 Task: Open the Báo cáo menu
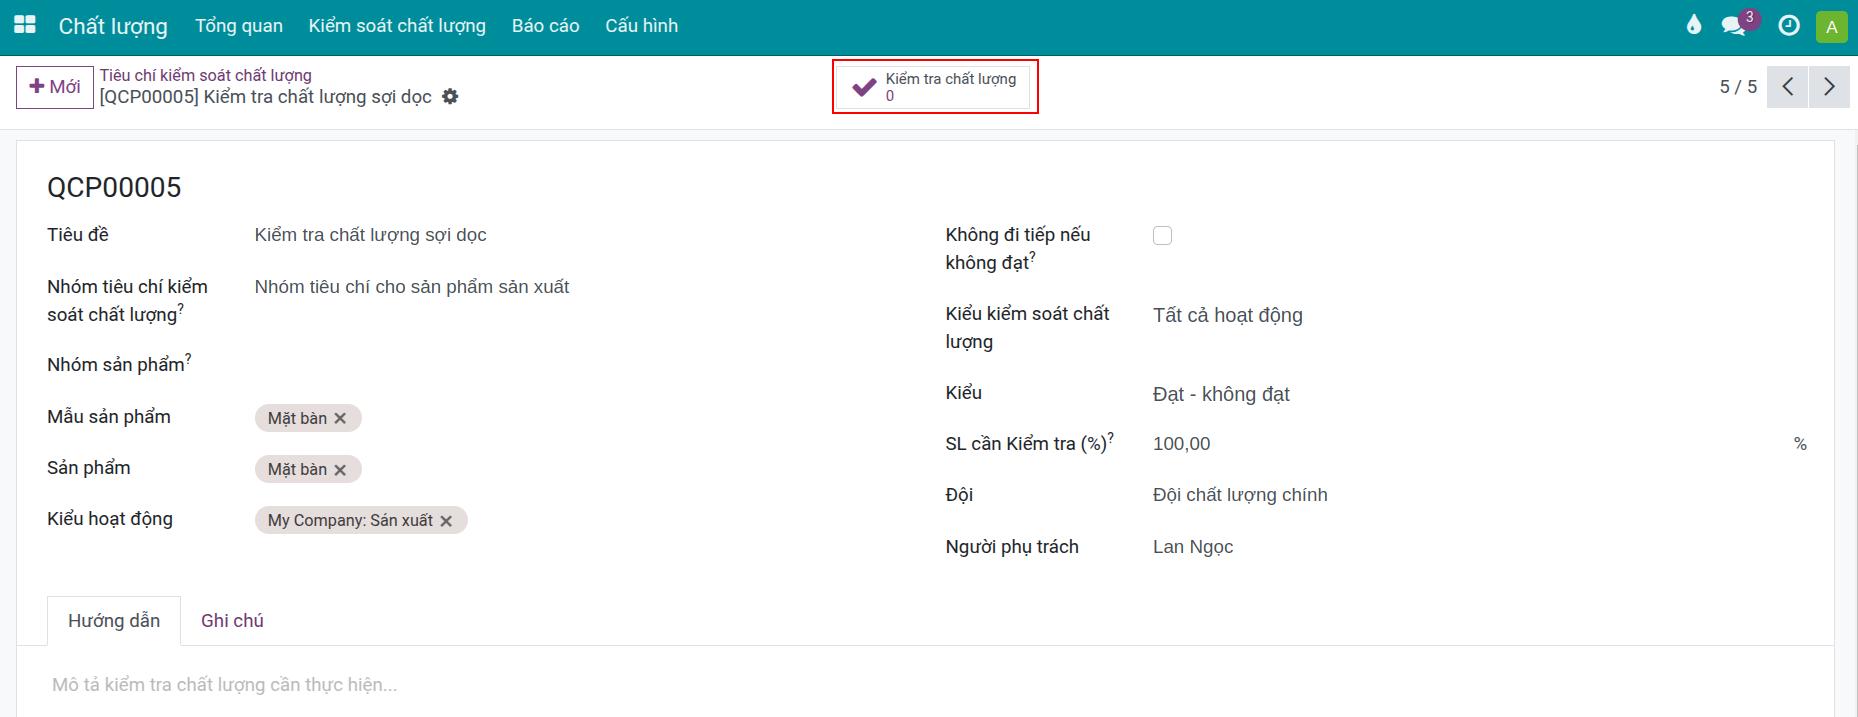point(545,26)
